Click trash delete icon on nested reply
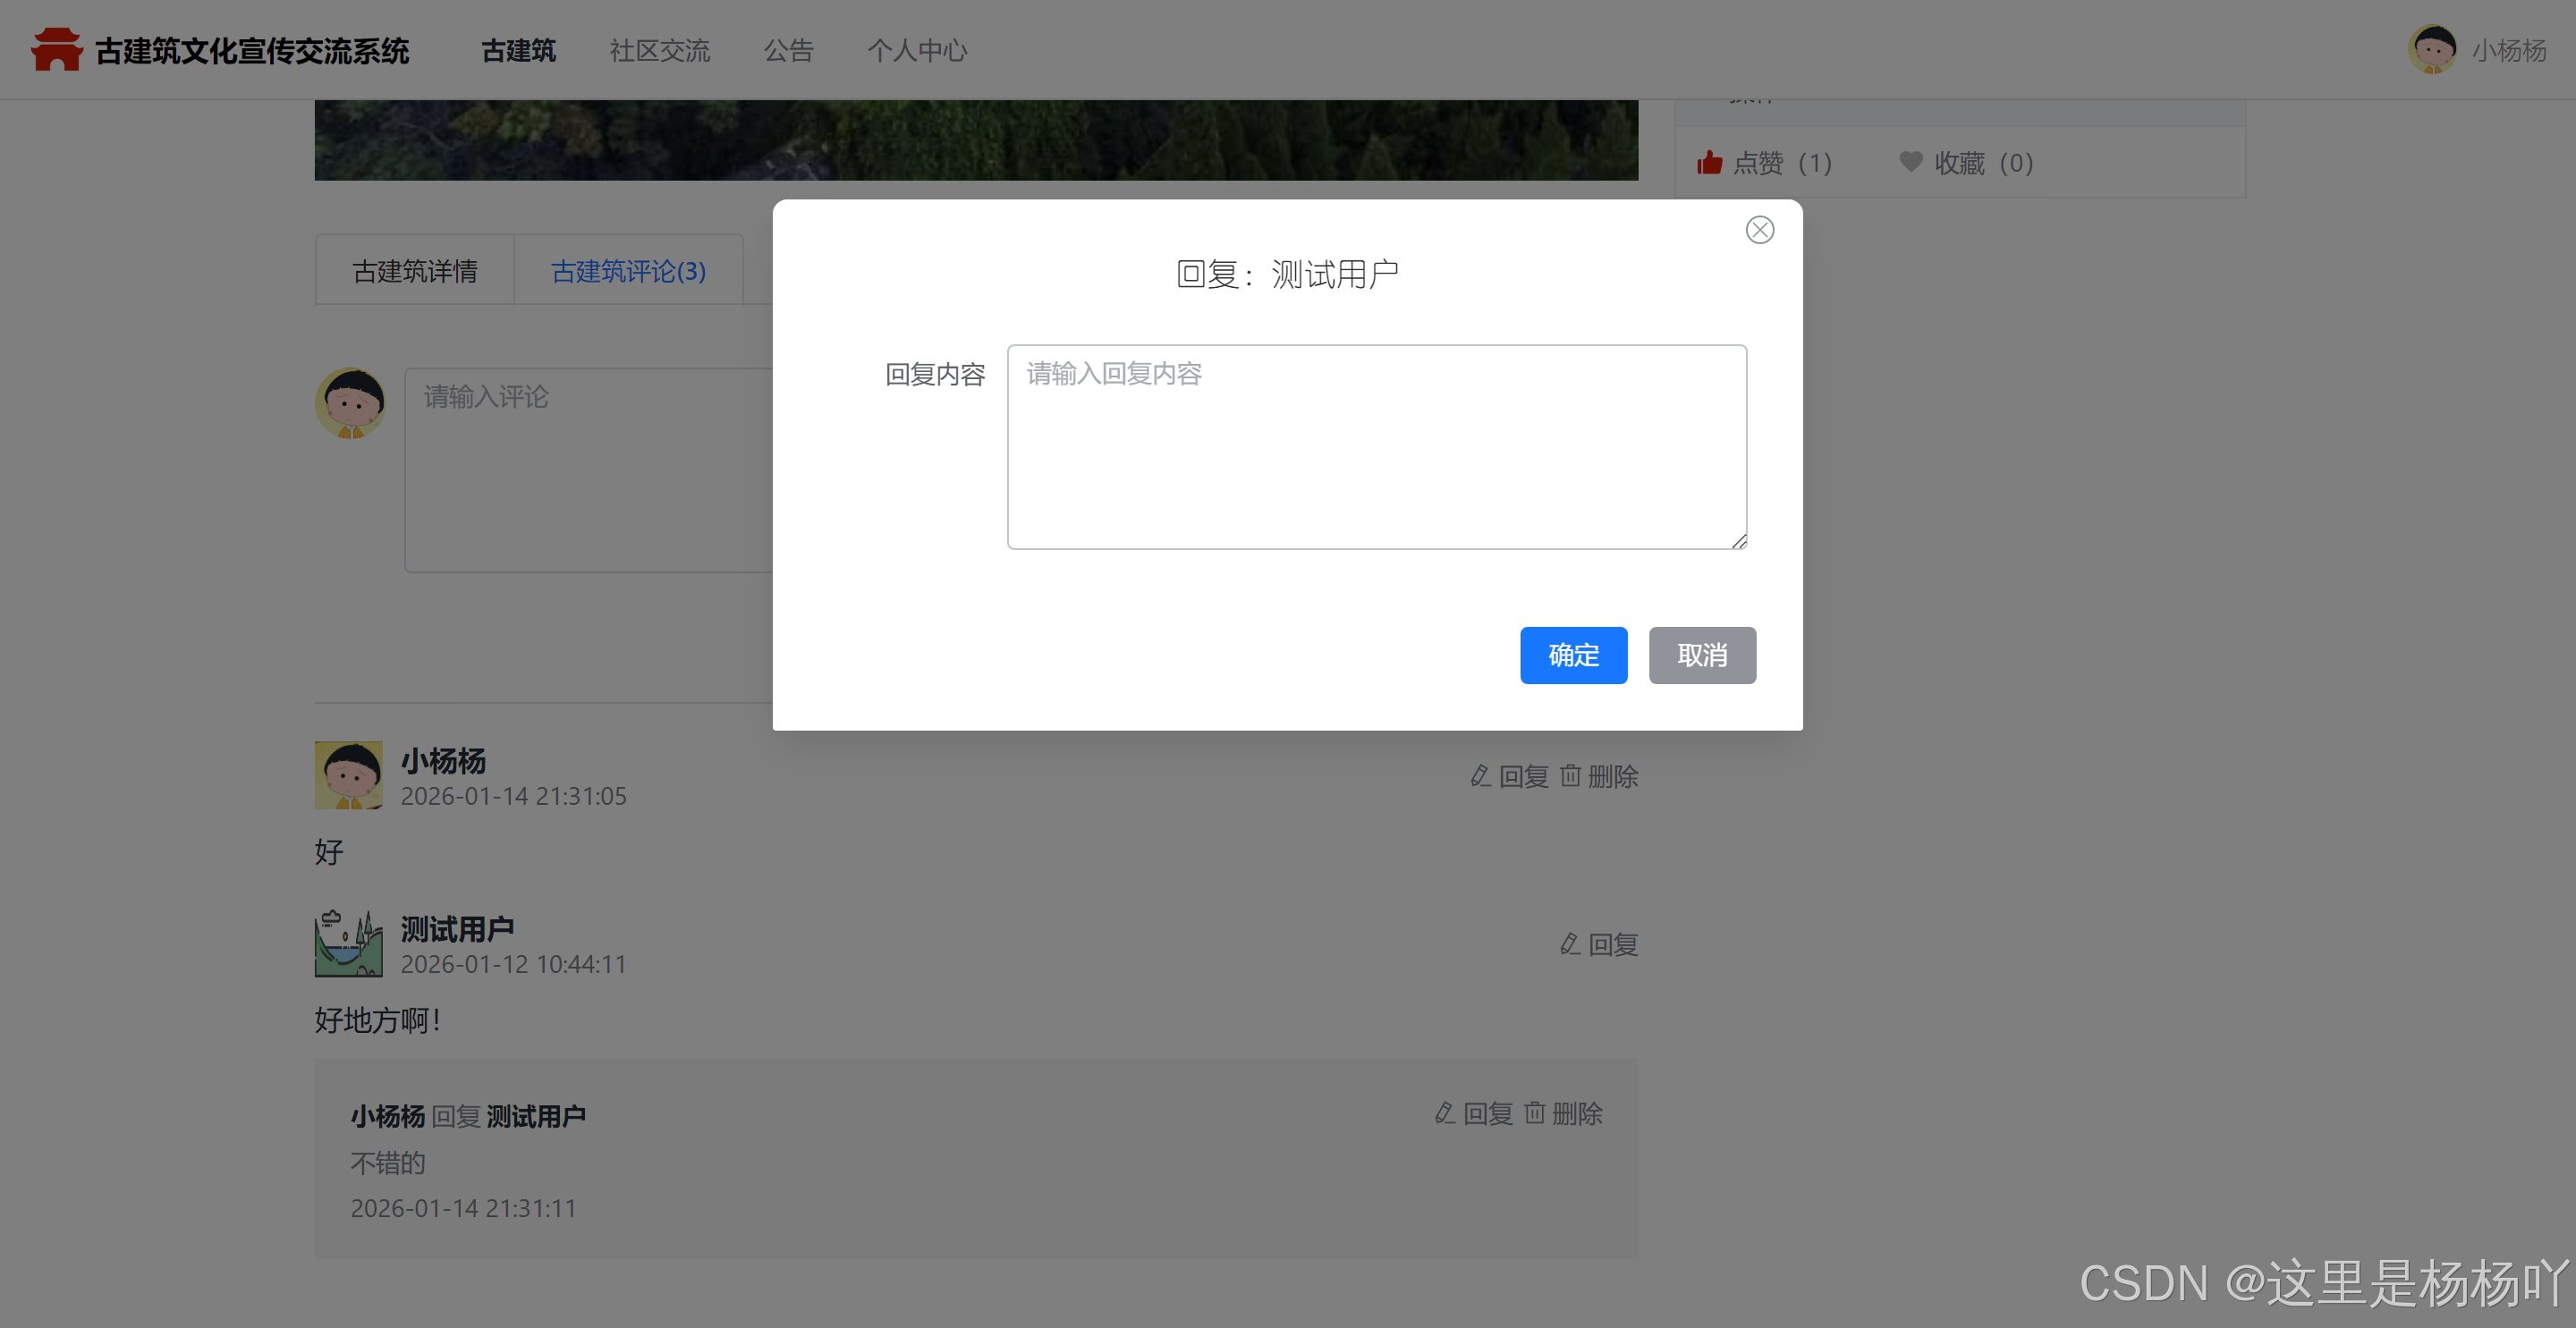 click(1535, 1113)
